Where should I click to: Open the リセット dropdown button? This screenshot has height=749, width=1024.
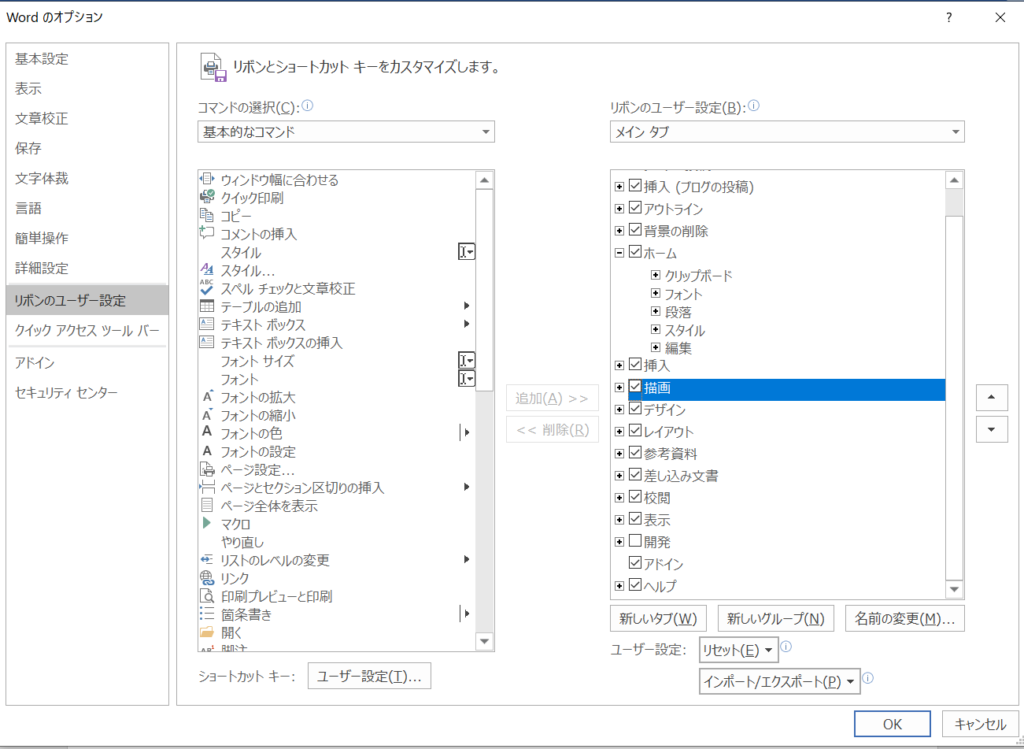739,650
